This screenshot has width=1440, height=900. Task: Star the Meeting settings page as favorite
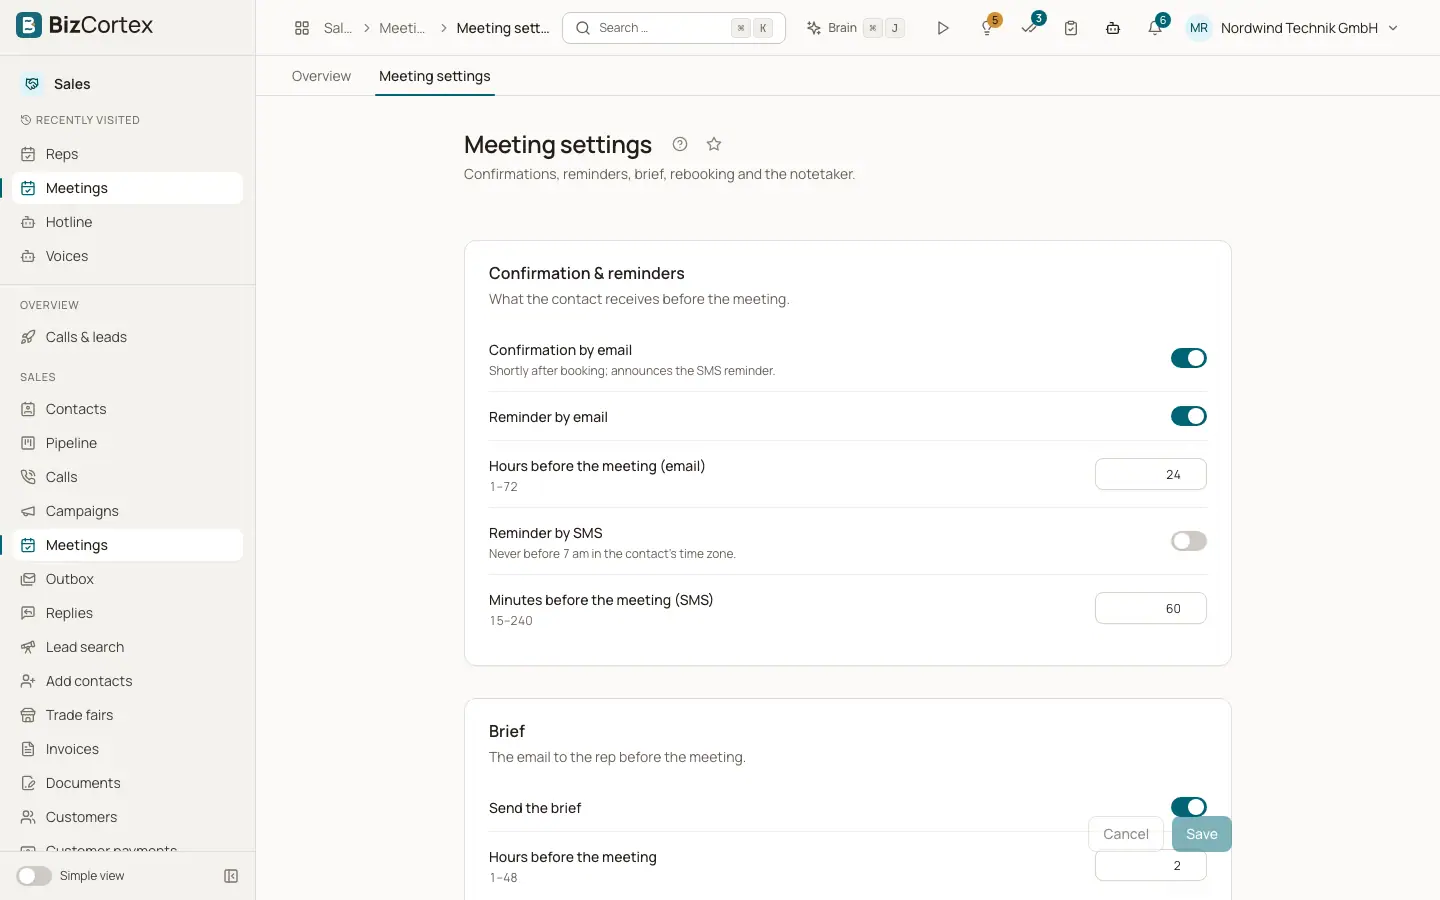714,144
